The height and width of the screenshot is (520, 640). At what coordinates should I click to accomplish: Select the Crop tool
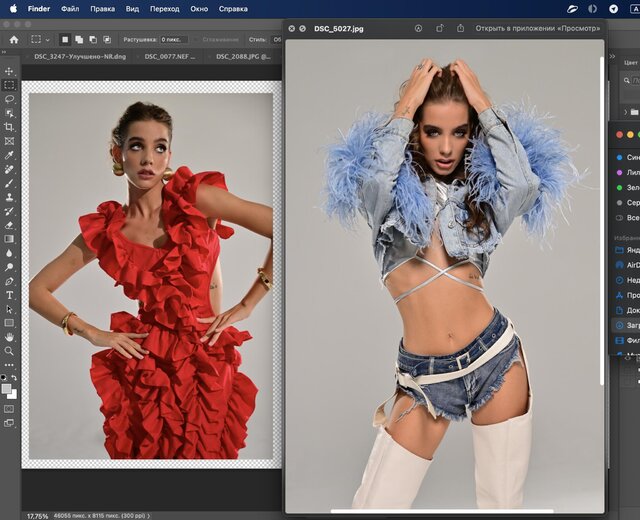click(x=9, y=127)
